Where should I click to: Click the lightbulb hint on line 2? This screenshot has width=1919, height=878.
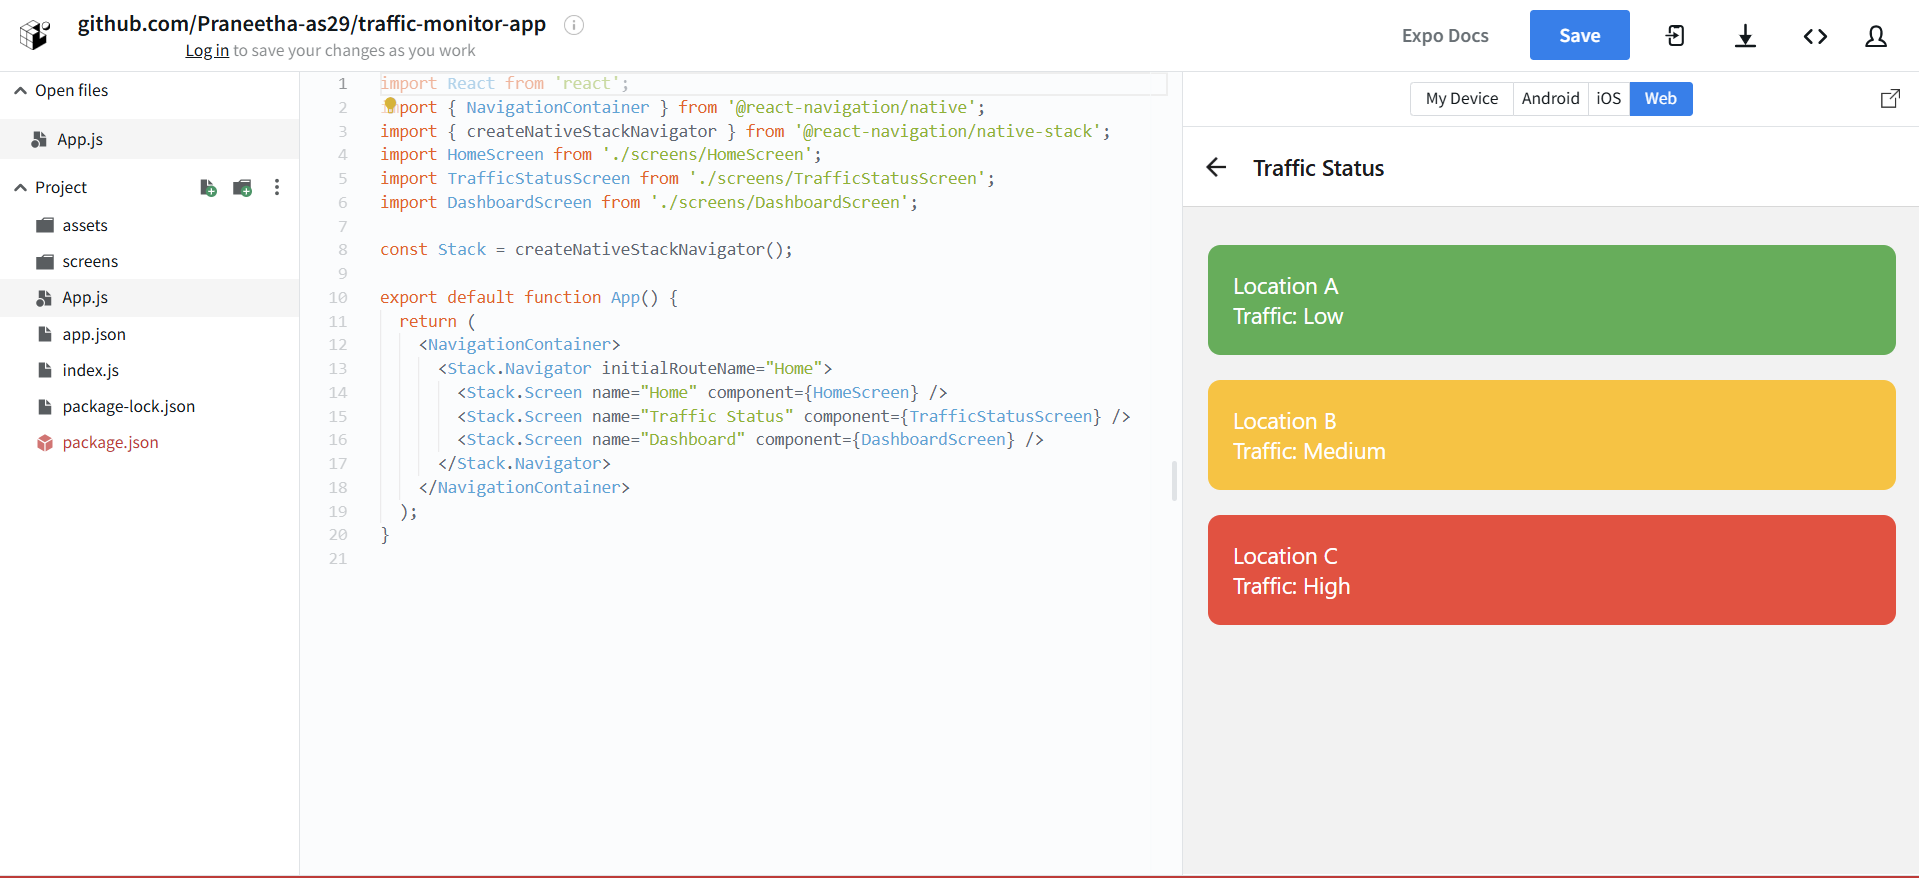[x=390, y=105]
